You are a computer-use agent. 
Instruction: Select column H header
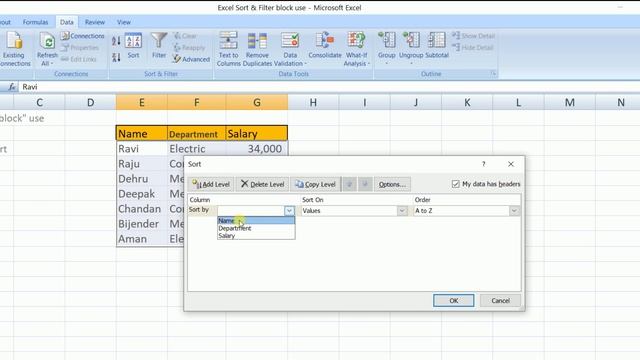tap(313, 102)
